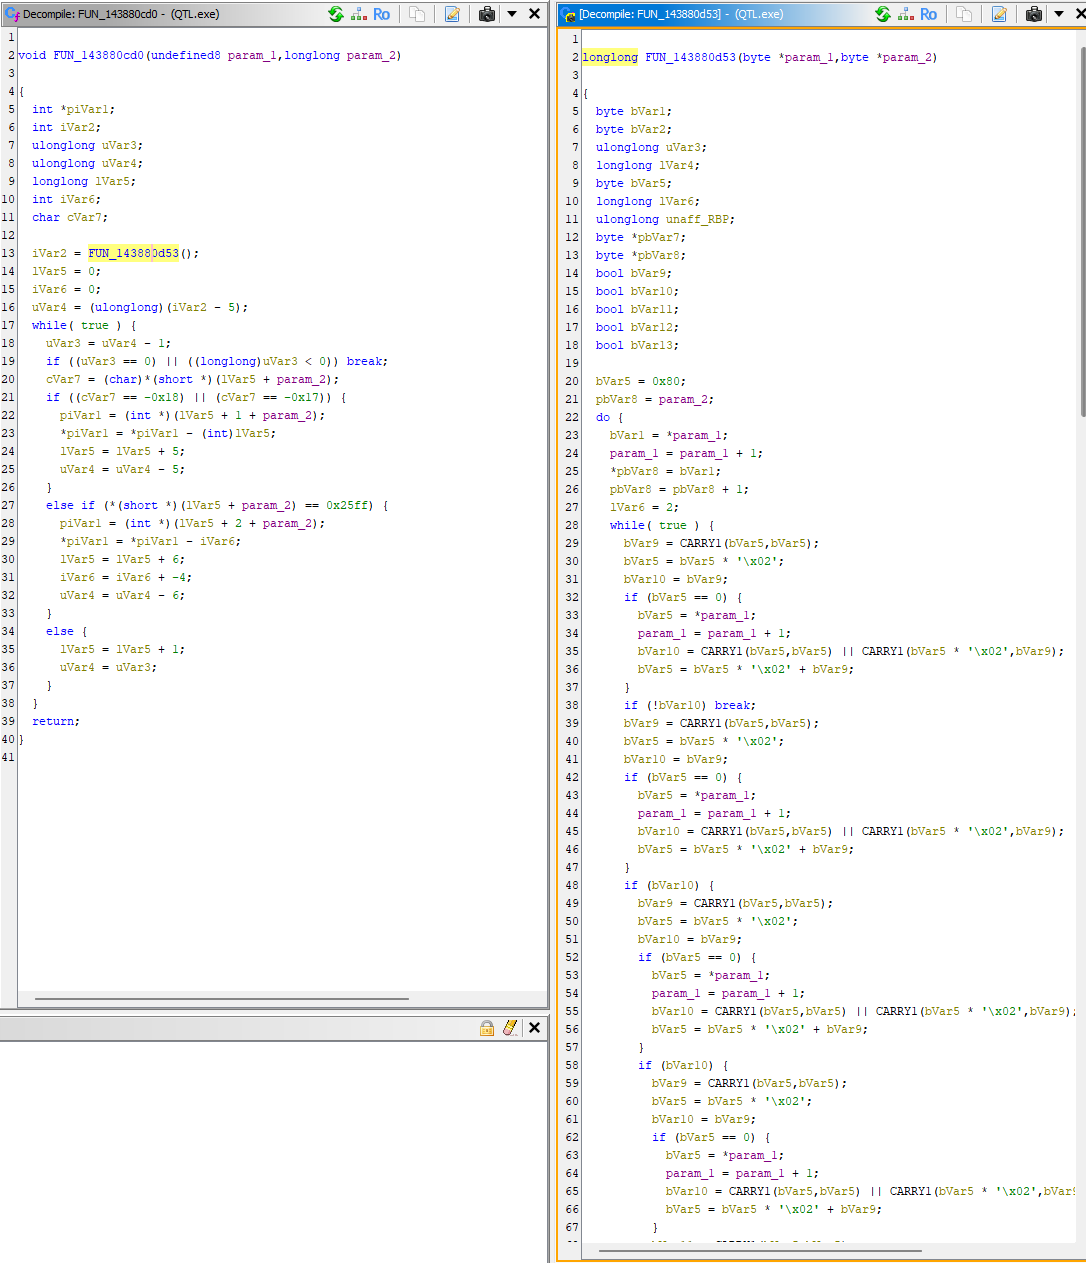Screen dimensions: 1086x1263
Task: Click edit notepad icon in right decompiler
Action: 999,14
